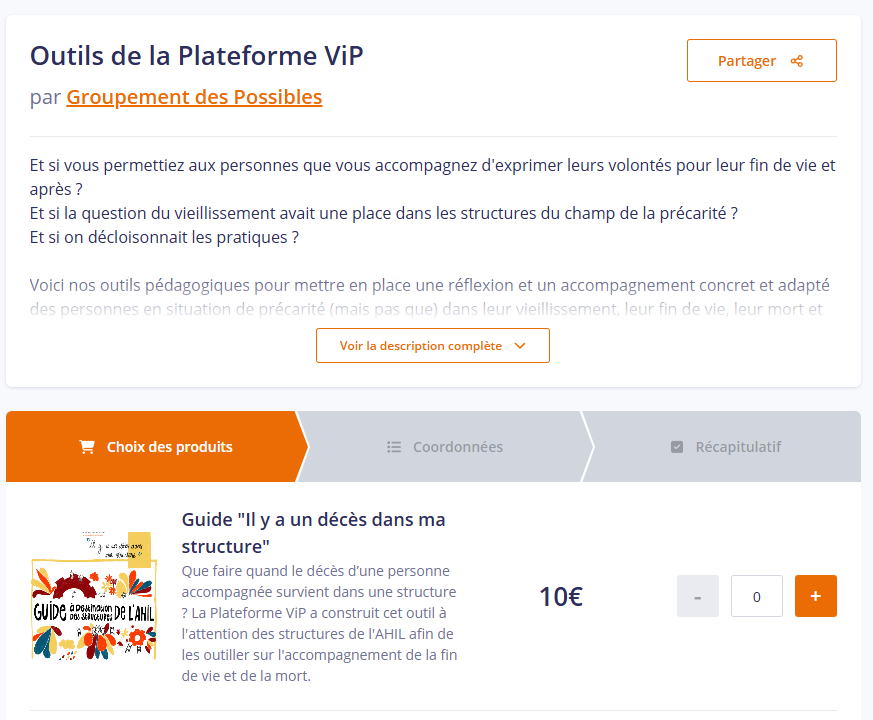Screen dimensions: 873x720
Task: Decrease guide quantity with minus button
Action: [x=698, y=596]
